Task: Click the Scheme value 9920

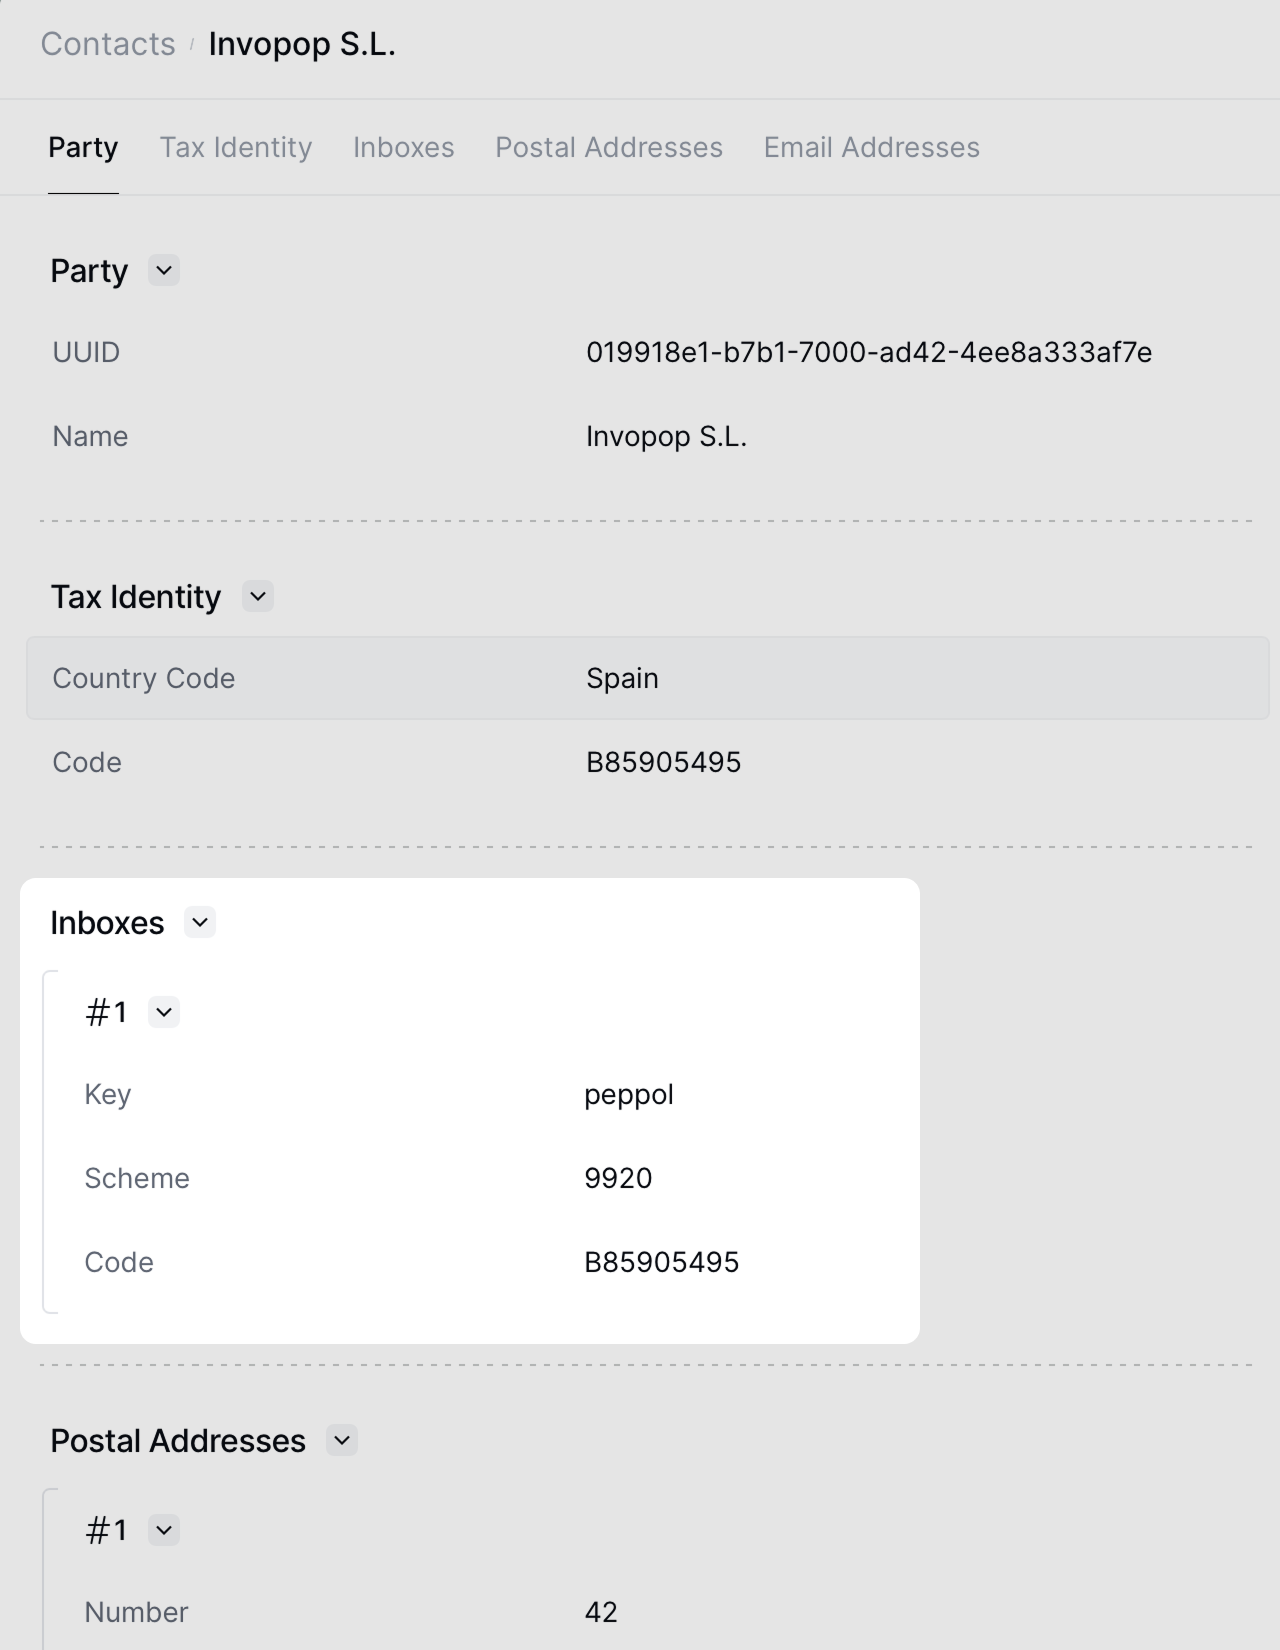Action: pyautogui.click(x=618, y=1178)
